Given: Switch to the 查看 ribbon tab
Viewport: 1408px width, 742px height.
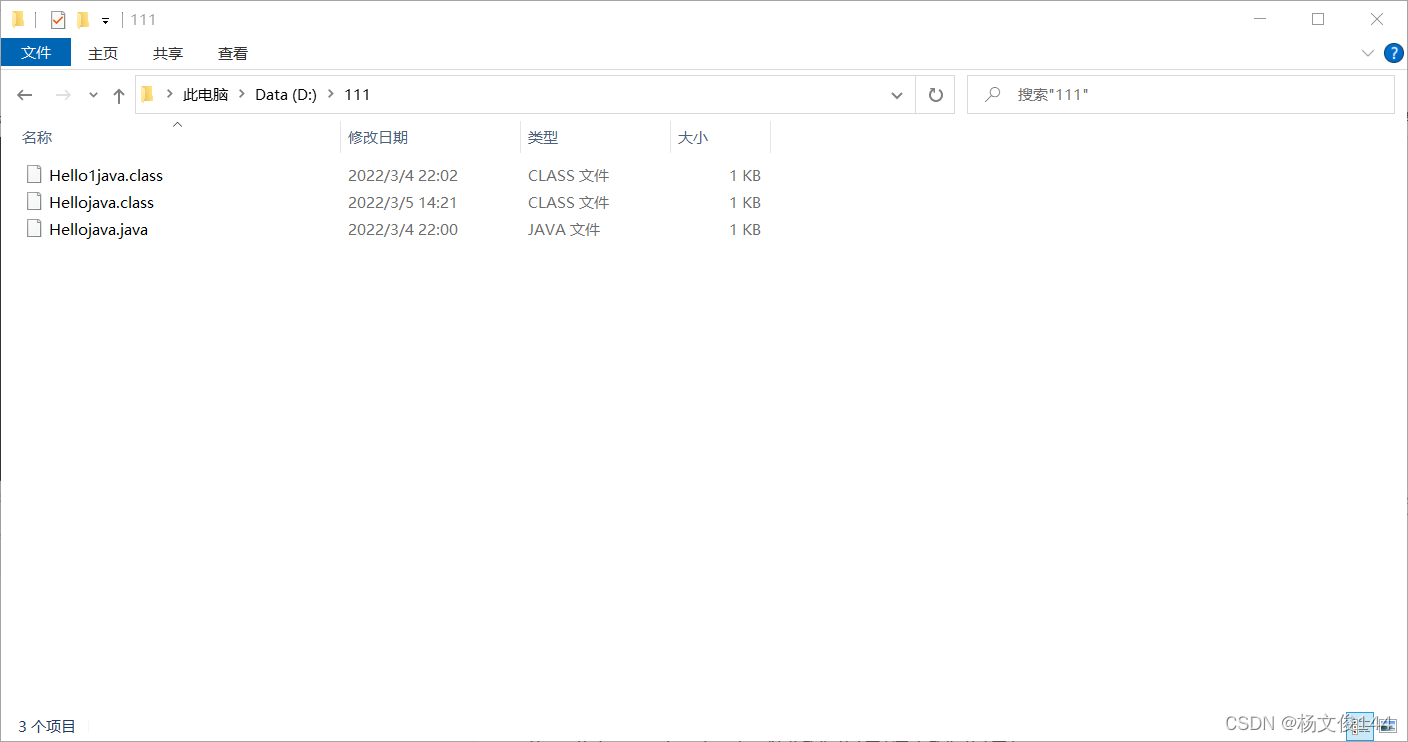Looking at the screenshot, I should (233, 53).
